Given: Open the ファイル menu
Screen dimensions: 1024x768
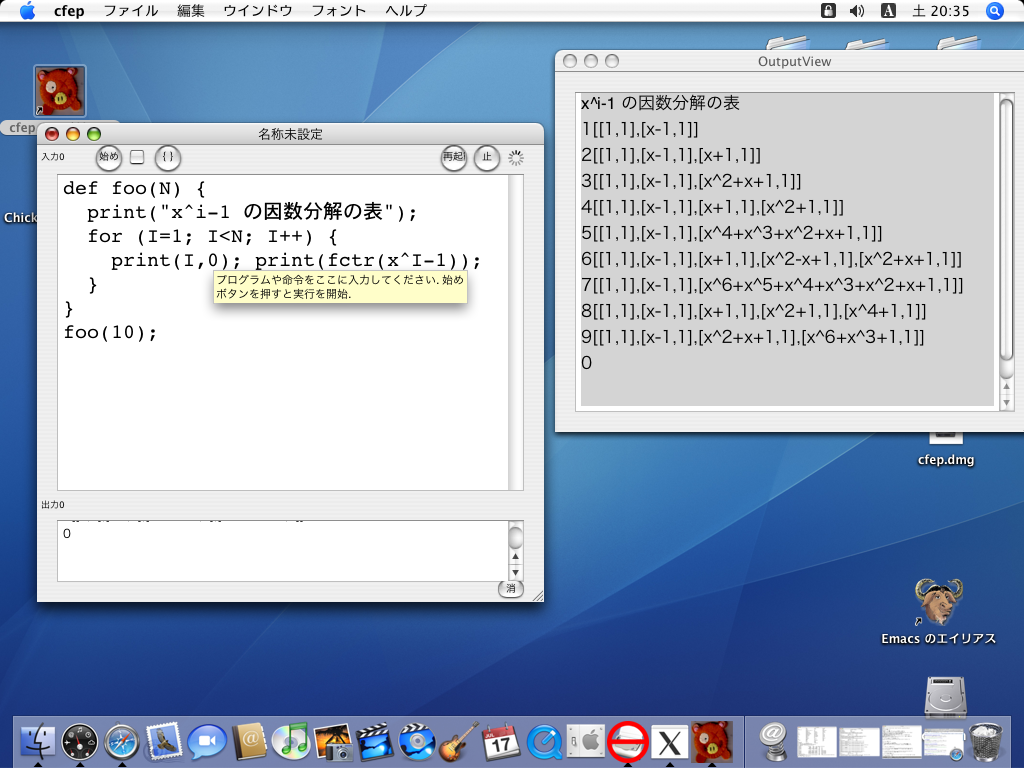Looking at the screenshot, I should [x=131, y=11].
